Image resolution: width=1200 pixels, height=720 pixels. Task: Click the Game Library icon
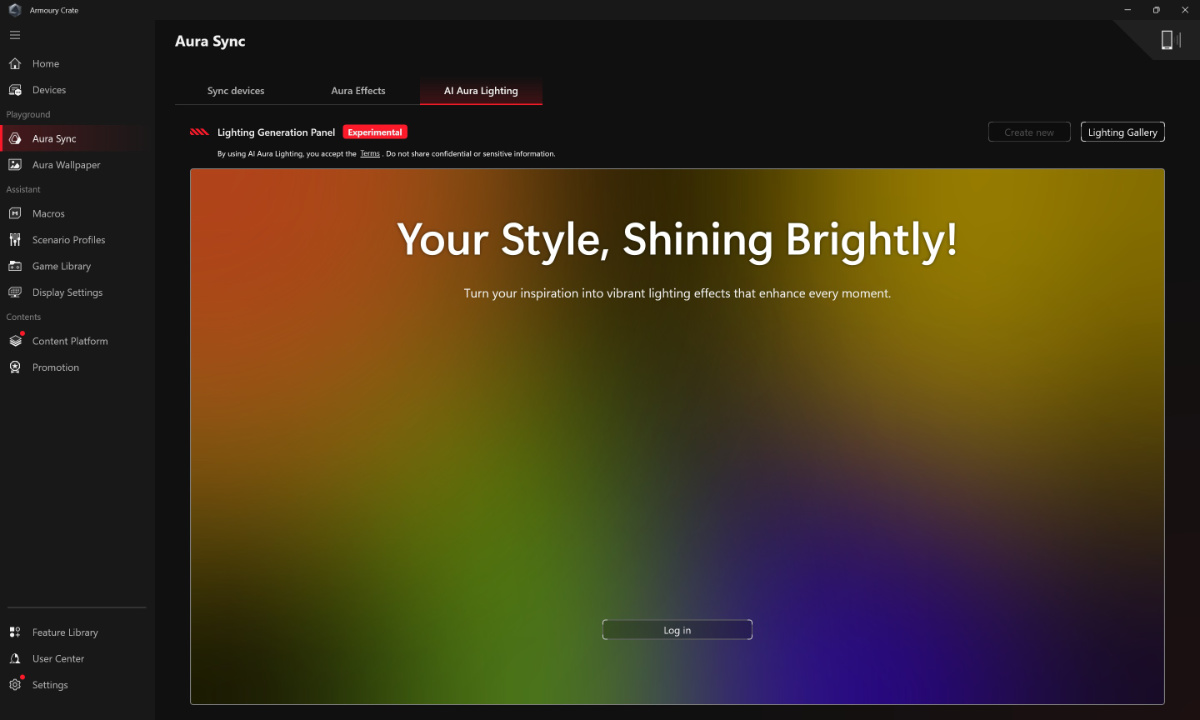pyautogui.click(x=15, y=266)
